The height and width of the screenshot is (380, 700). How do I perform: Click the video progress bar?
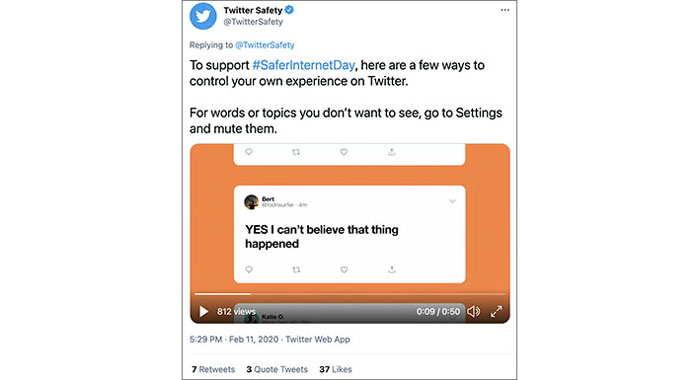(350, 294)
